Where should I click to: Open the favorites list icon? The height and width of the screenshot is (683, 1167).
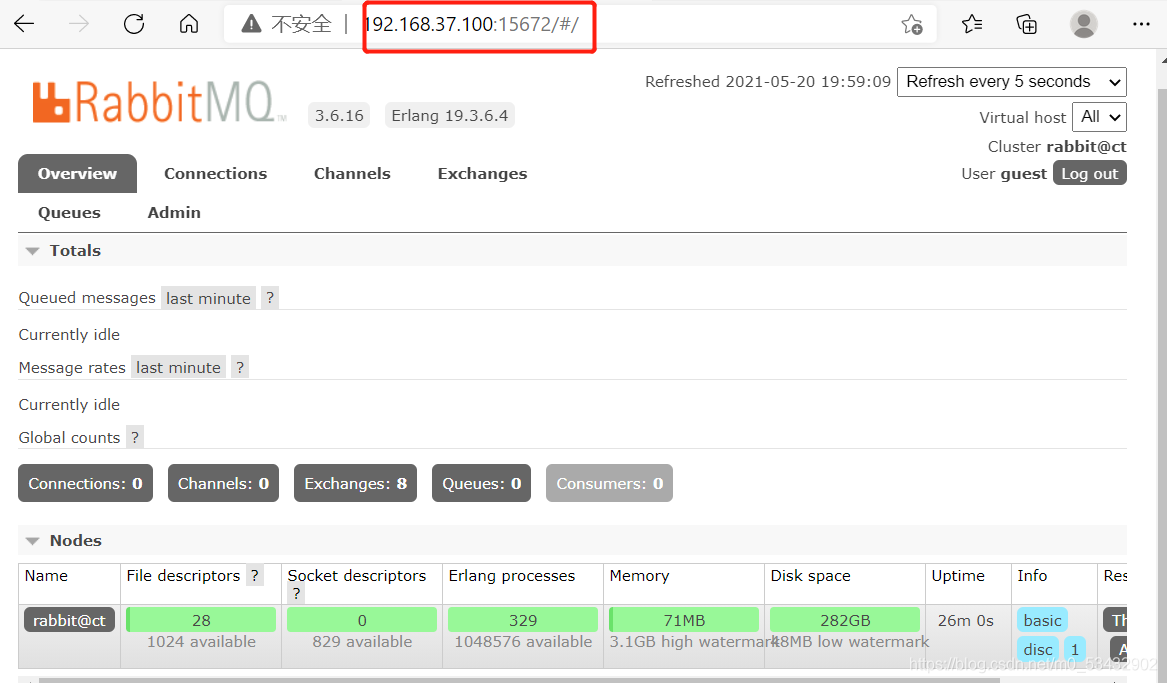click(972, 25)
